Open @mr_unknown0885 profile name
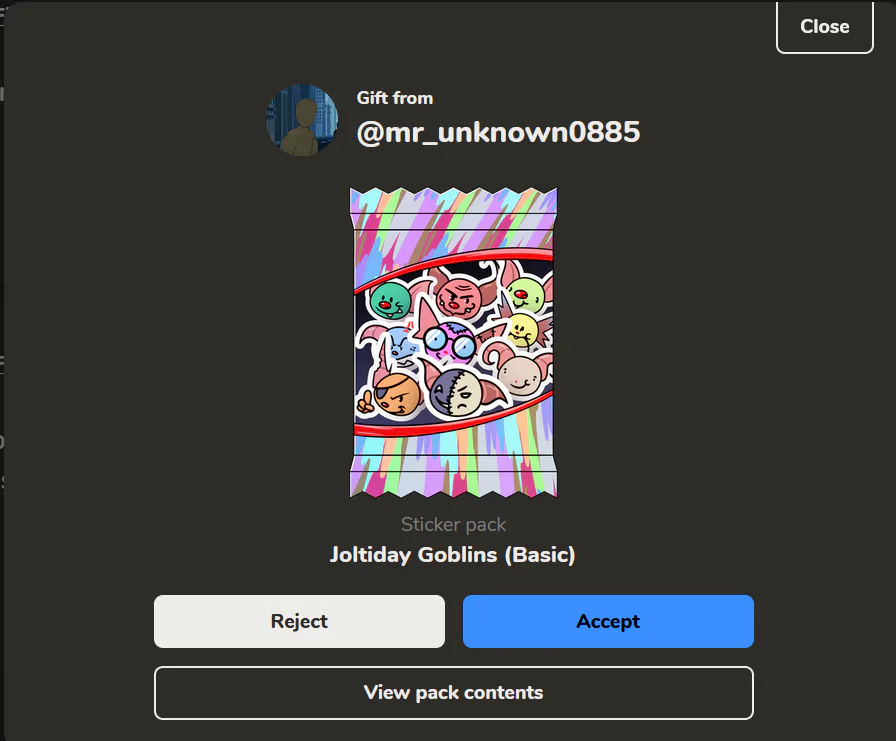896x741 pixels. click(498, 133)
